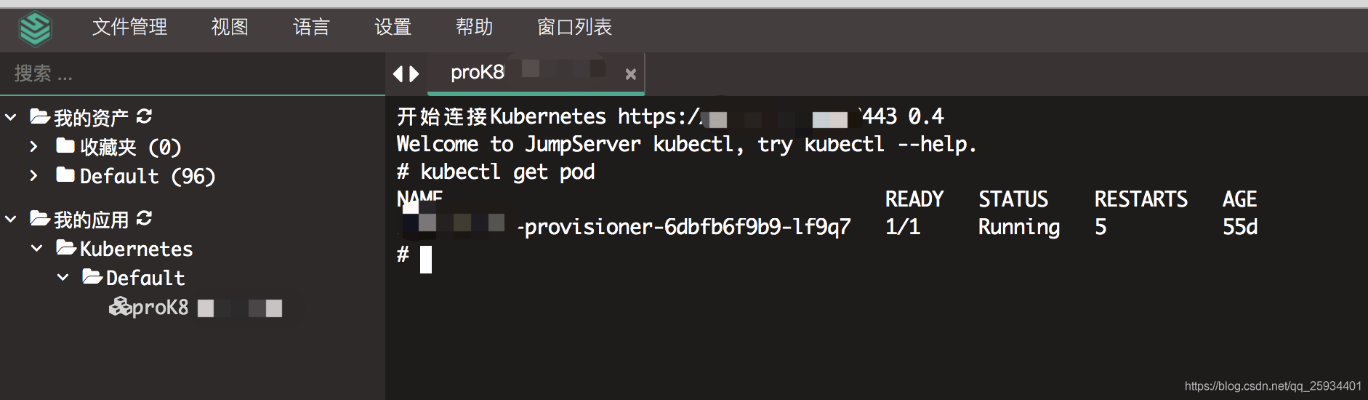Open the 文件管理 menu
Image resolution: width=1368 pixels, height=400 pixels.
(x=130, y=28)
